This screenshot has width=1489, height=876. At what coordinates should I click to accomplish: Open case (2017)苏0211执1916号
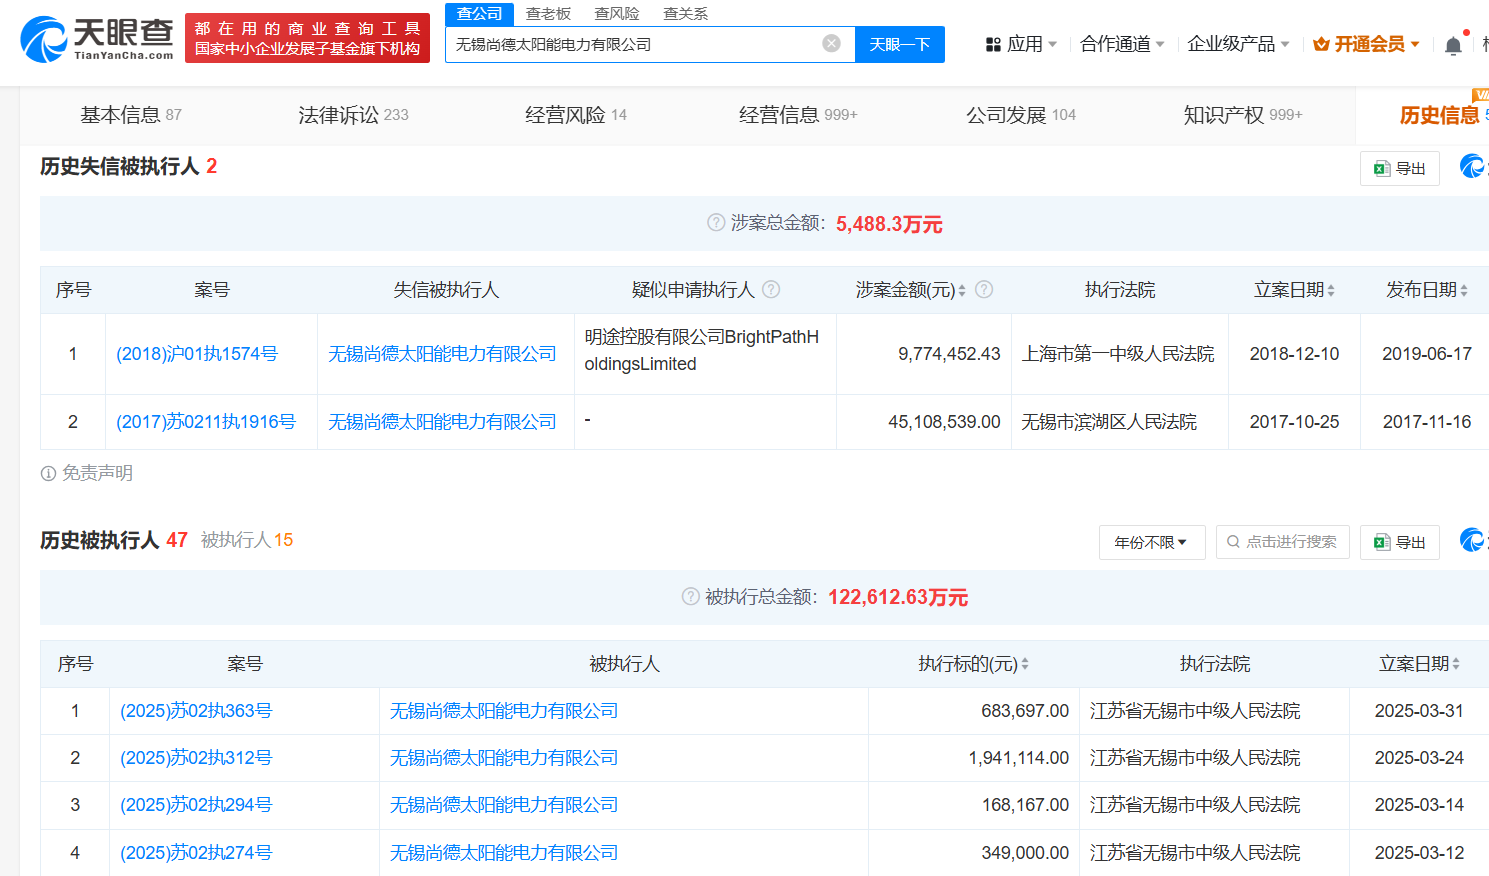(x=206, y=422)
